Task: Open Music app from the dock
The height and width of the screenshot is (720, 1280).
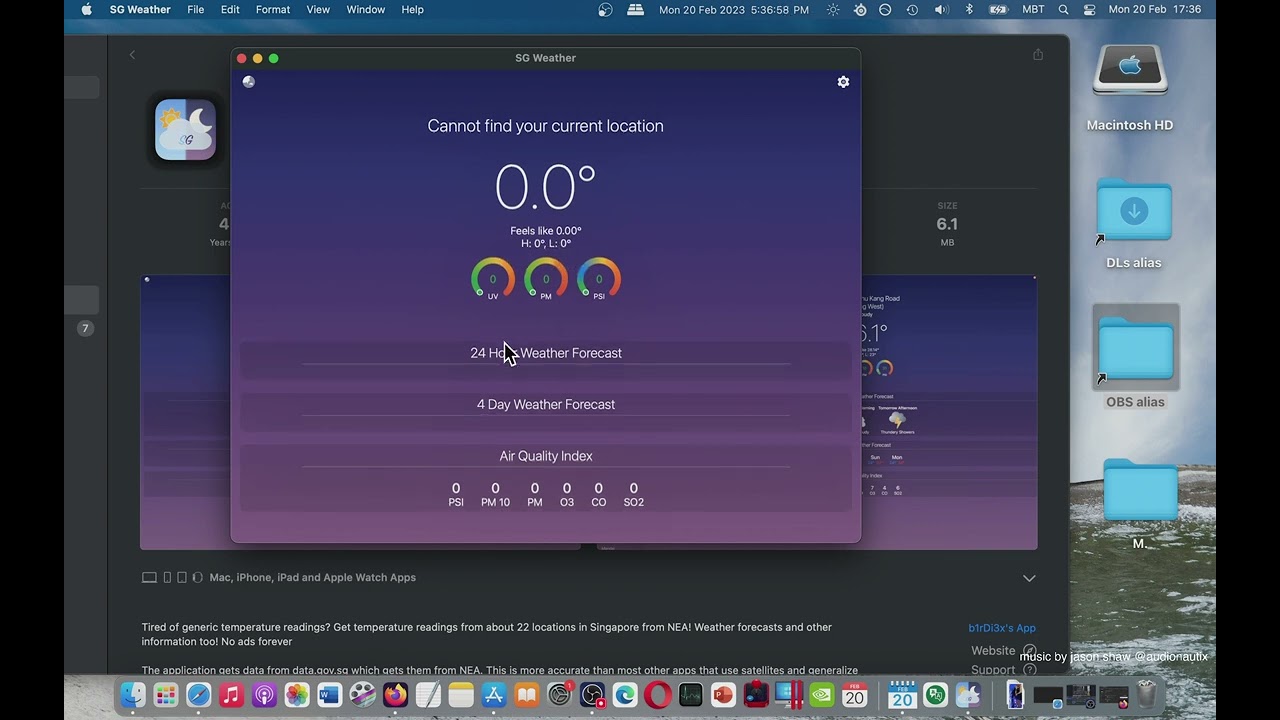Action: (x=232, y=695)
